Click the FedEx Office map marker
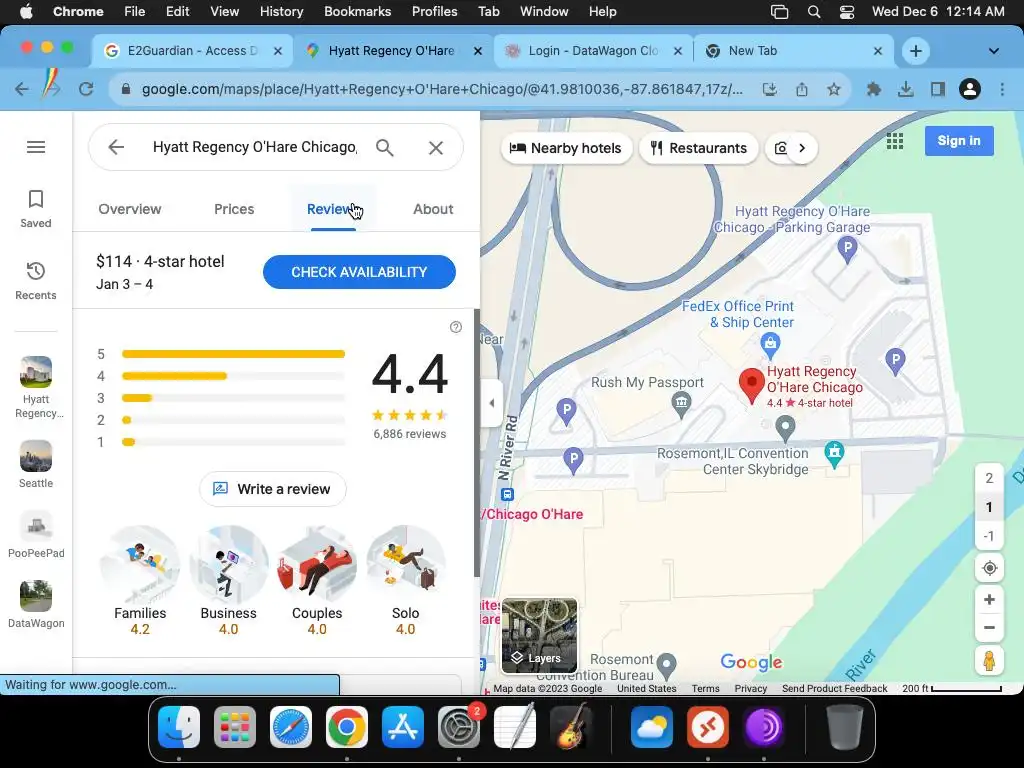Screen dimensions: 1024x768 coord(770,344)
